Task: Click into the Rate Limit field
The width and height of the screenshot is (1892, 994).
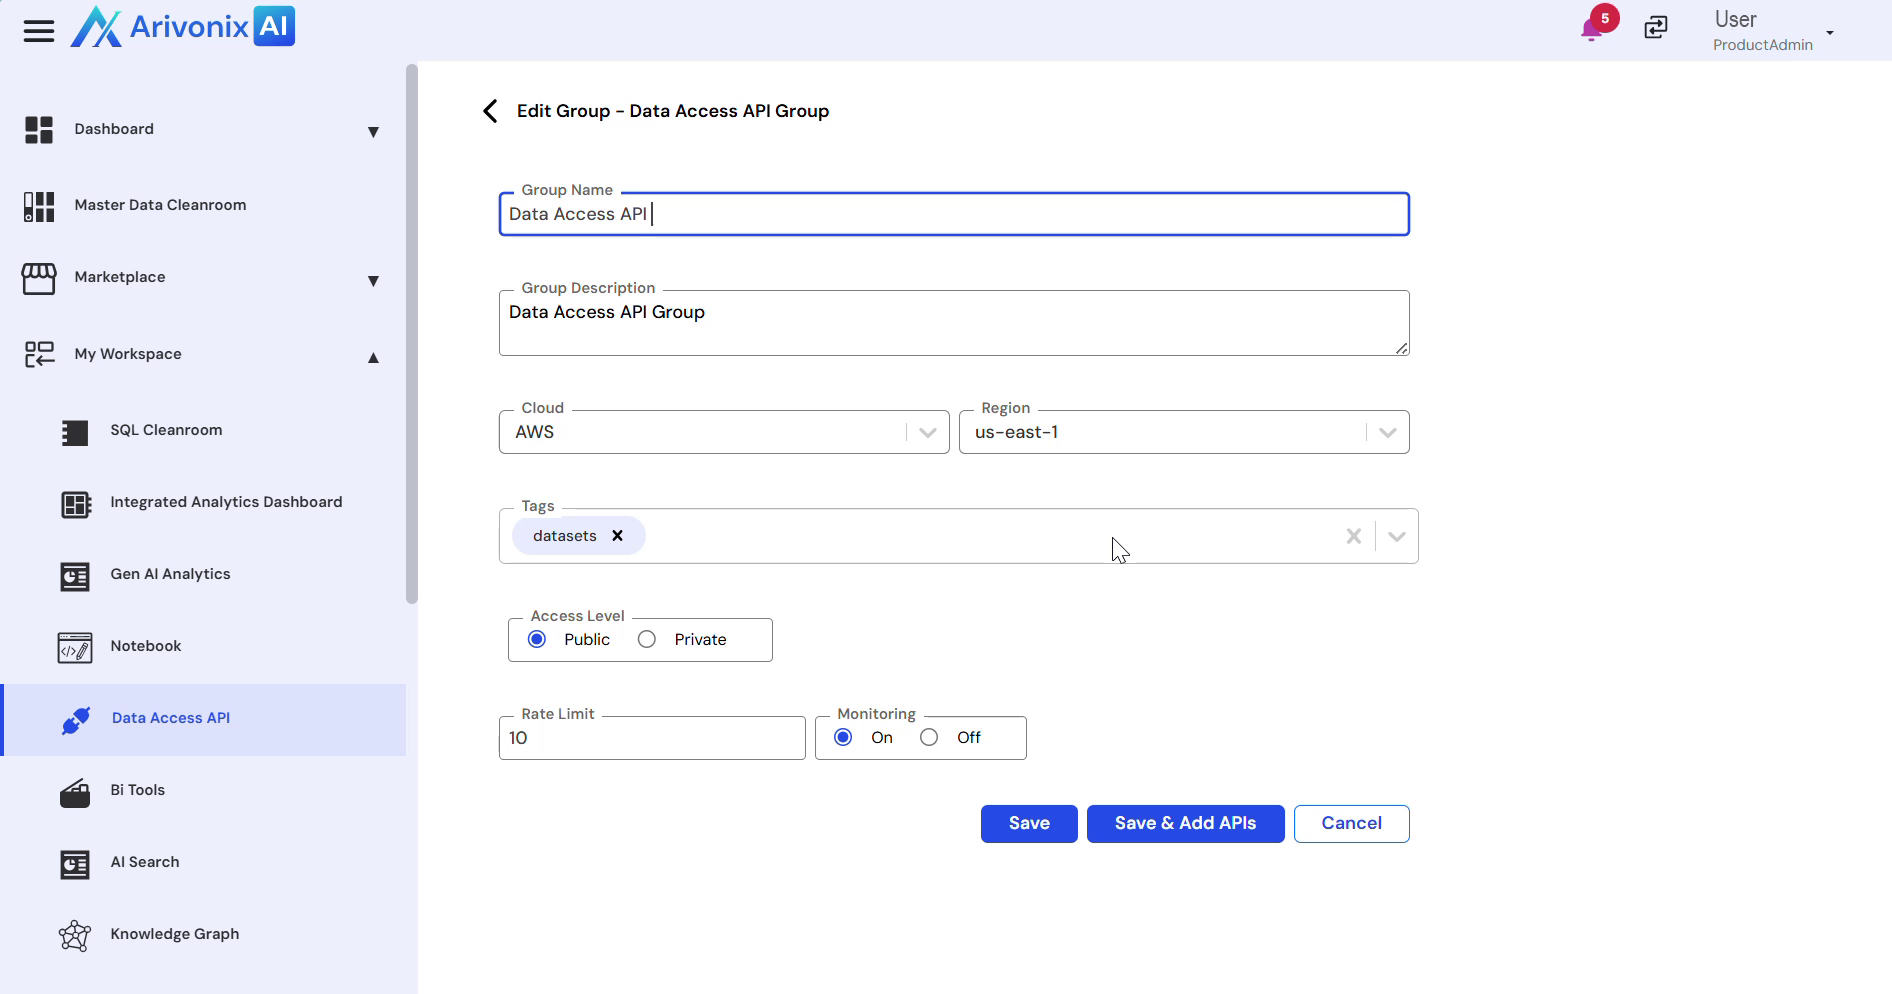Action: pyautogui.click(x=652, y=739)
